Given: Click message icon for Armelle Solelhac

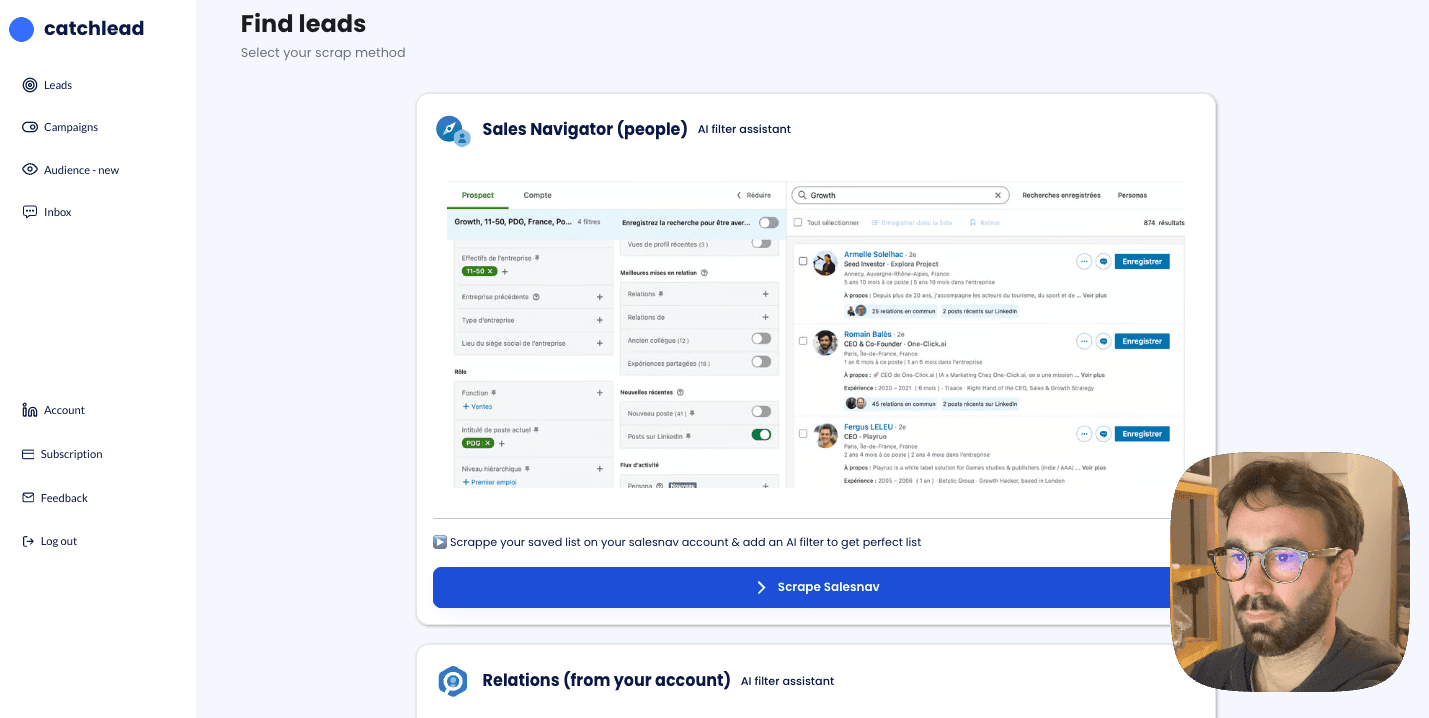Looking at the screenshot, I should click(x=1104, y=261).
